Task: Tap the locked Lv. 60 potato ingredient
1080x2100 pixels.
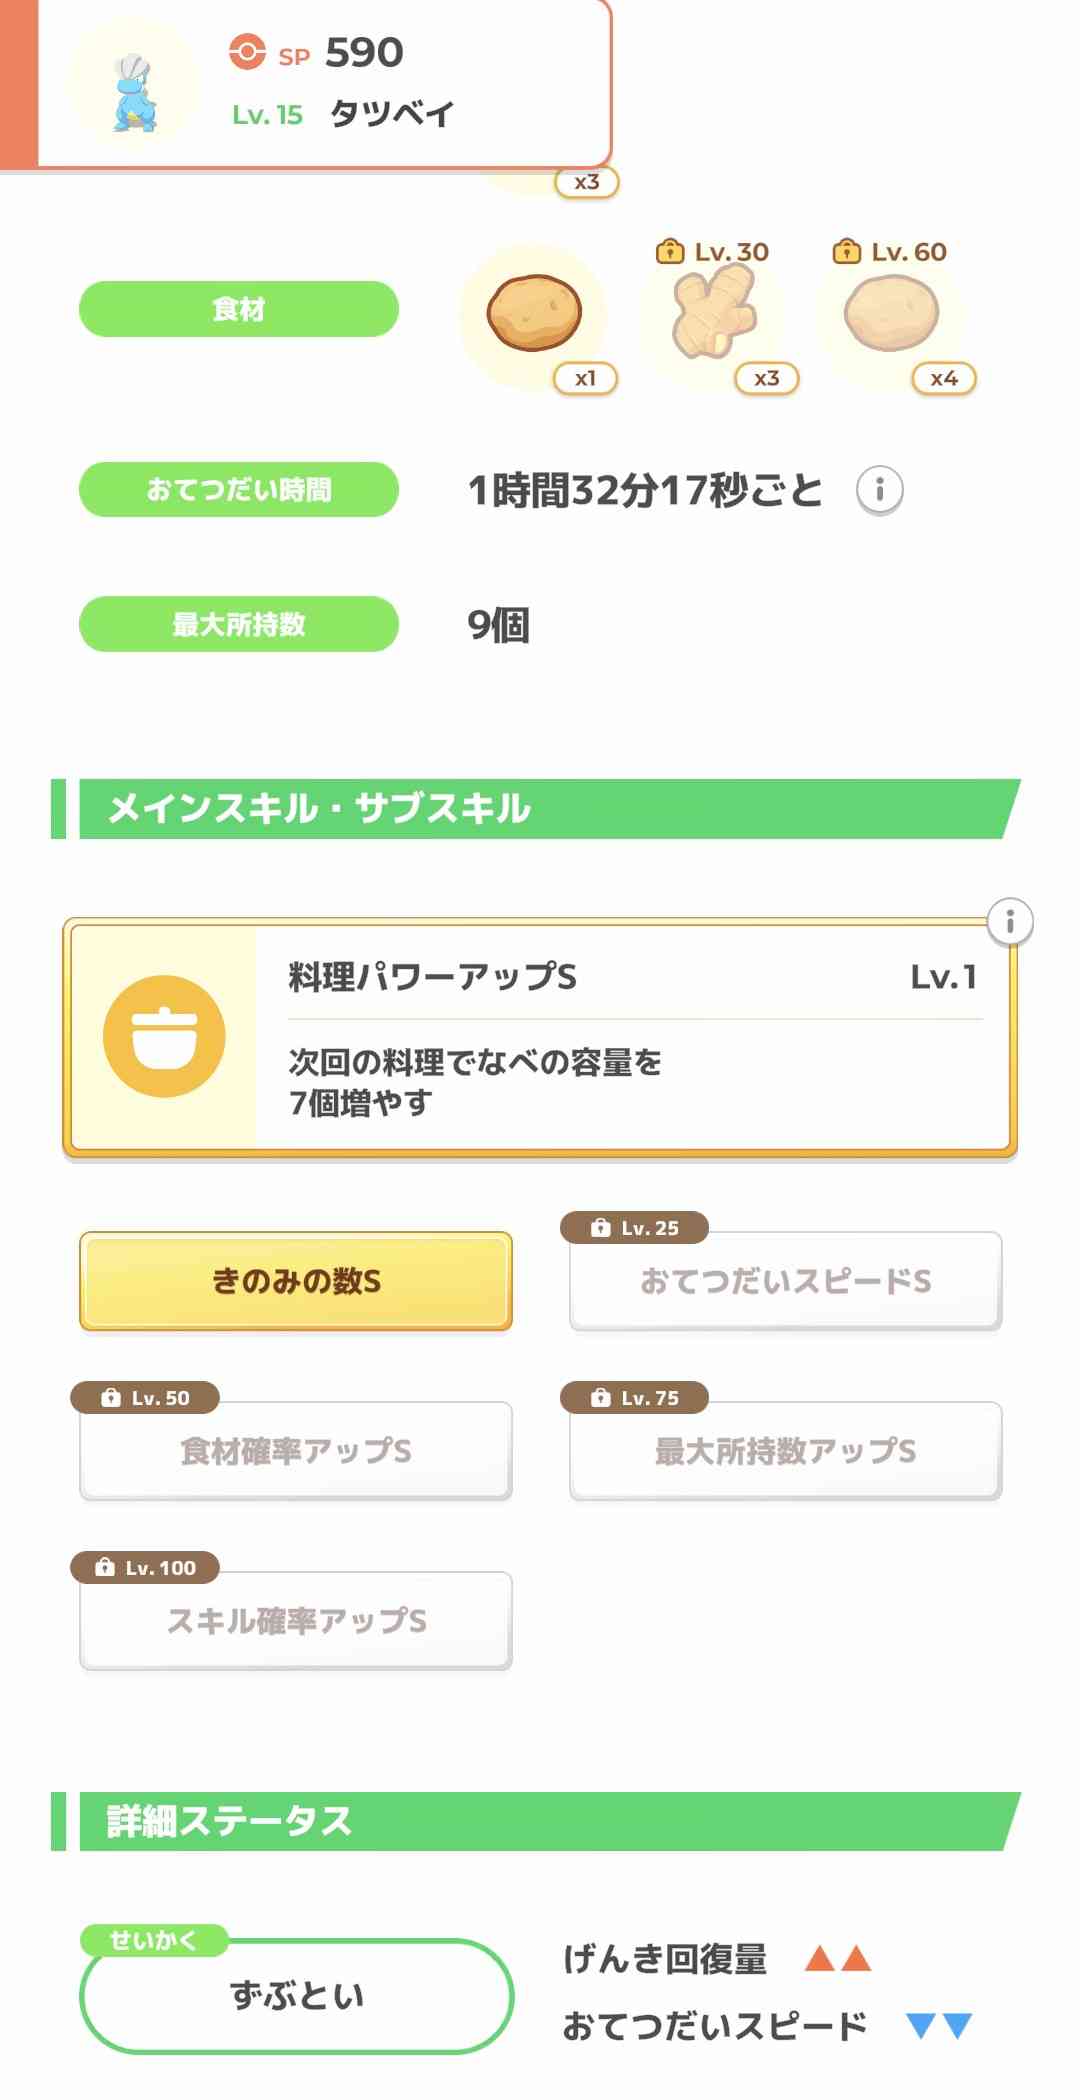Action: [891, 315]
